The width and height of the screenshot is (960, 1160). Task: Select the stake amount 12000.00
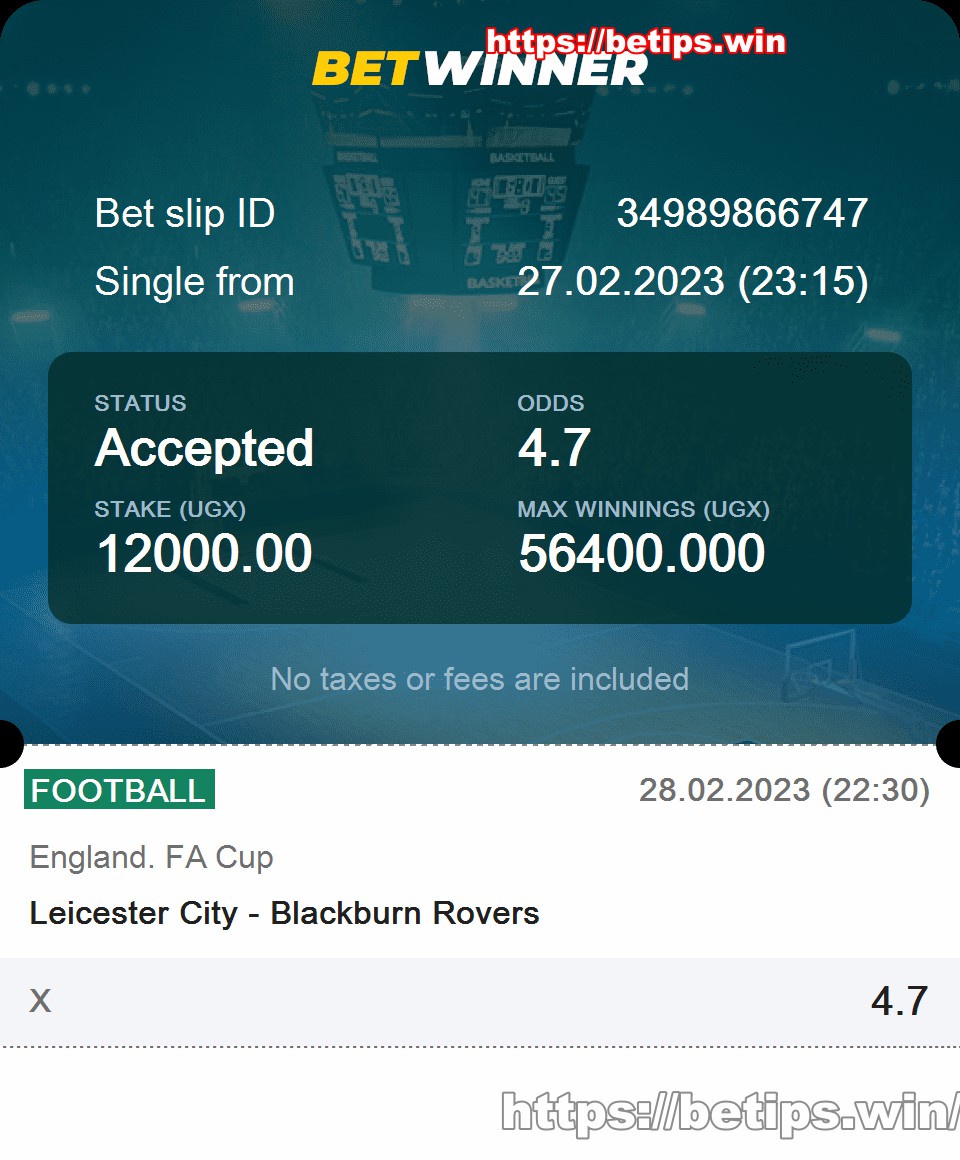pos(204,553)
